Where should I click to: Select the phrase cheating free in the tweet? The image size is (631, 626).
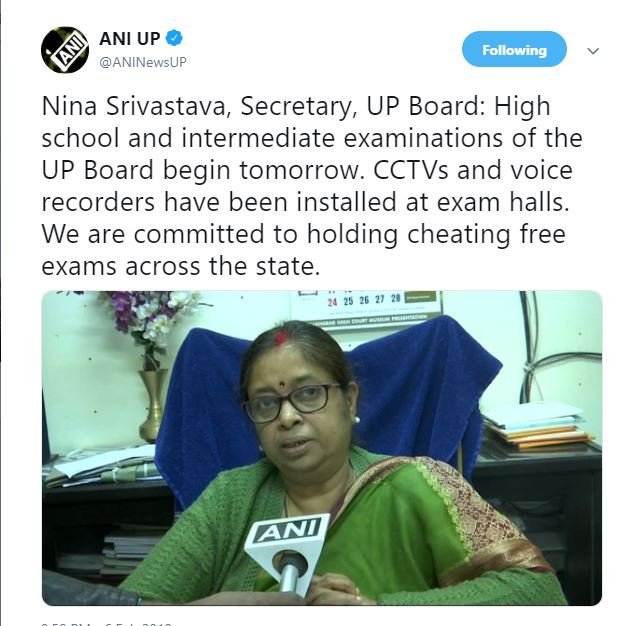[487, 235]
